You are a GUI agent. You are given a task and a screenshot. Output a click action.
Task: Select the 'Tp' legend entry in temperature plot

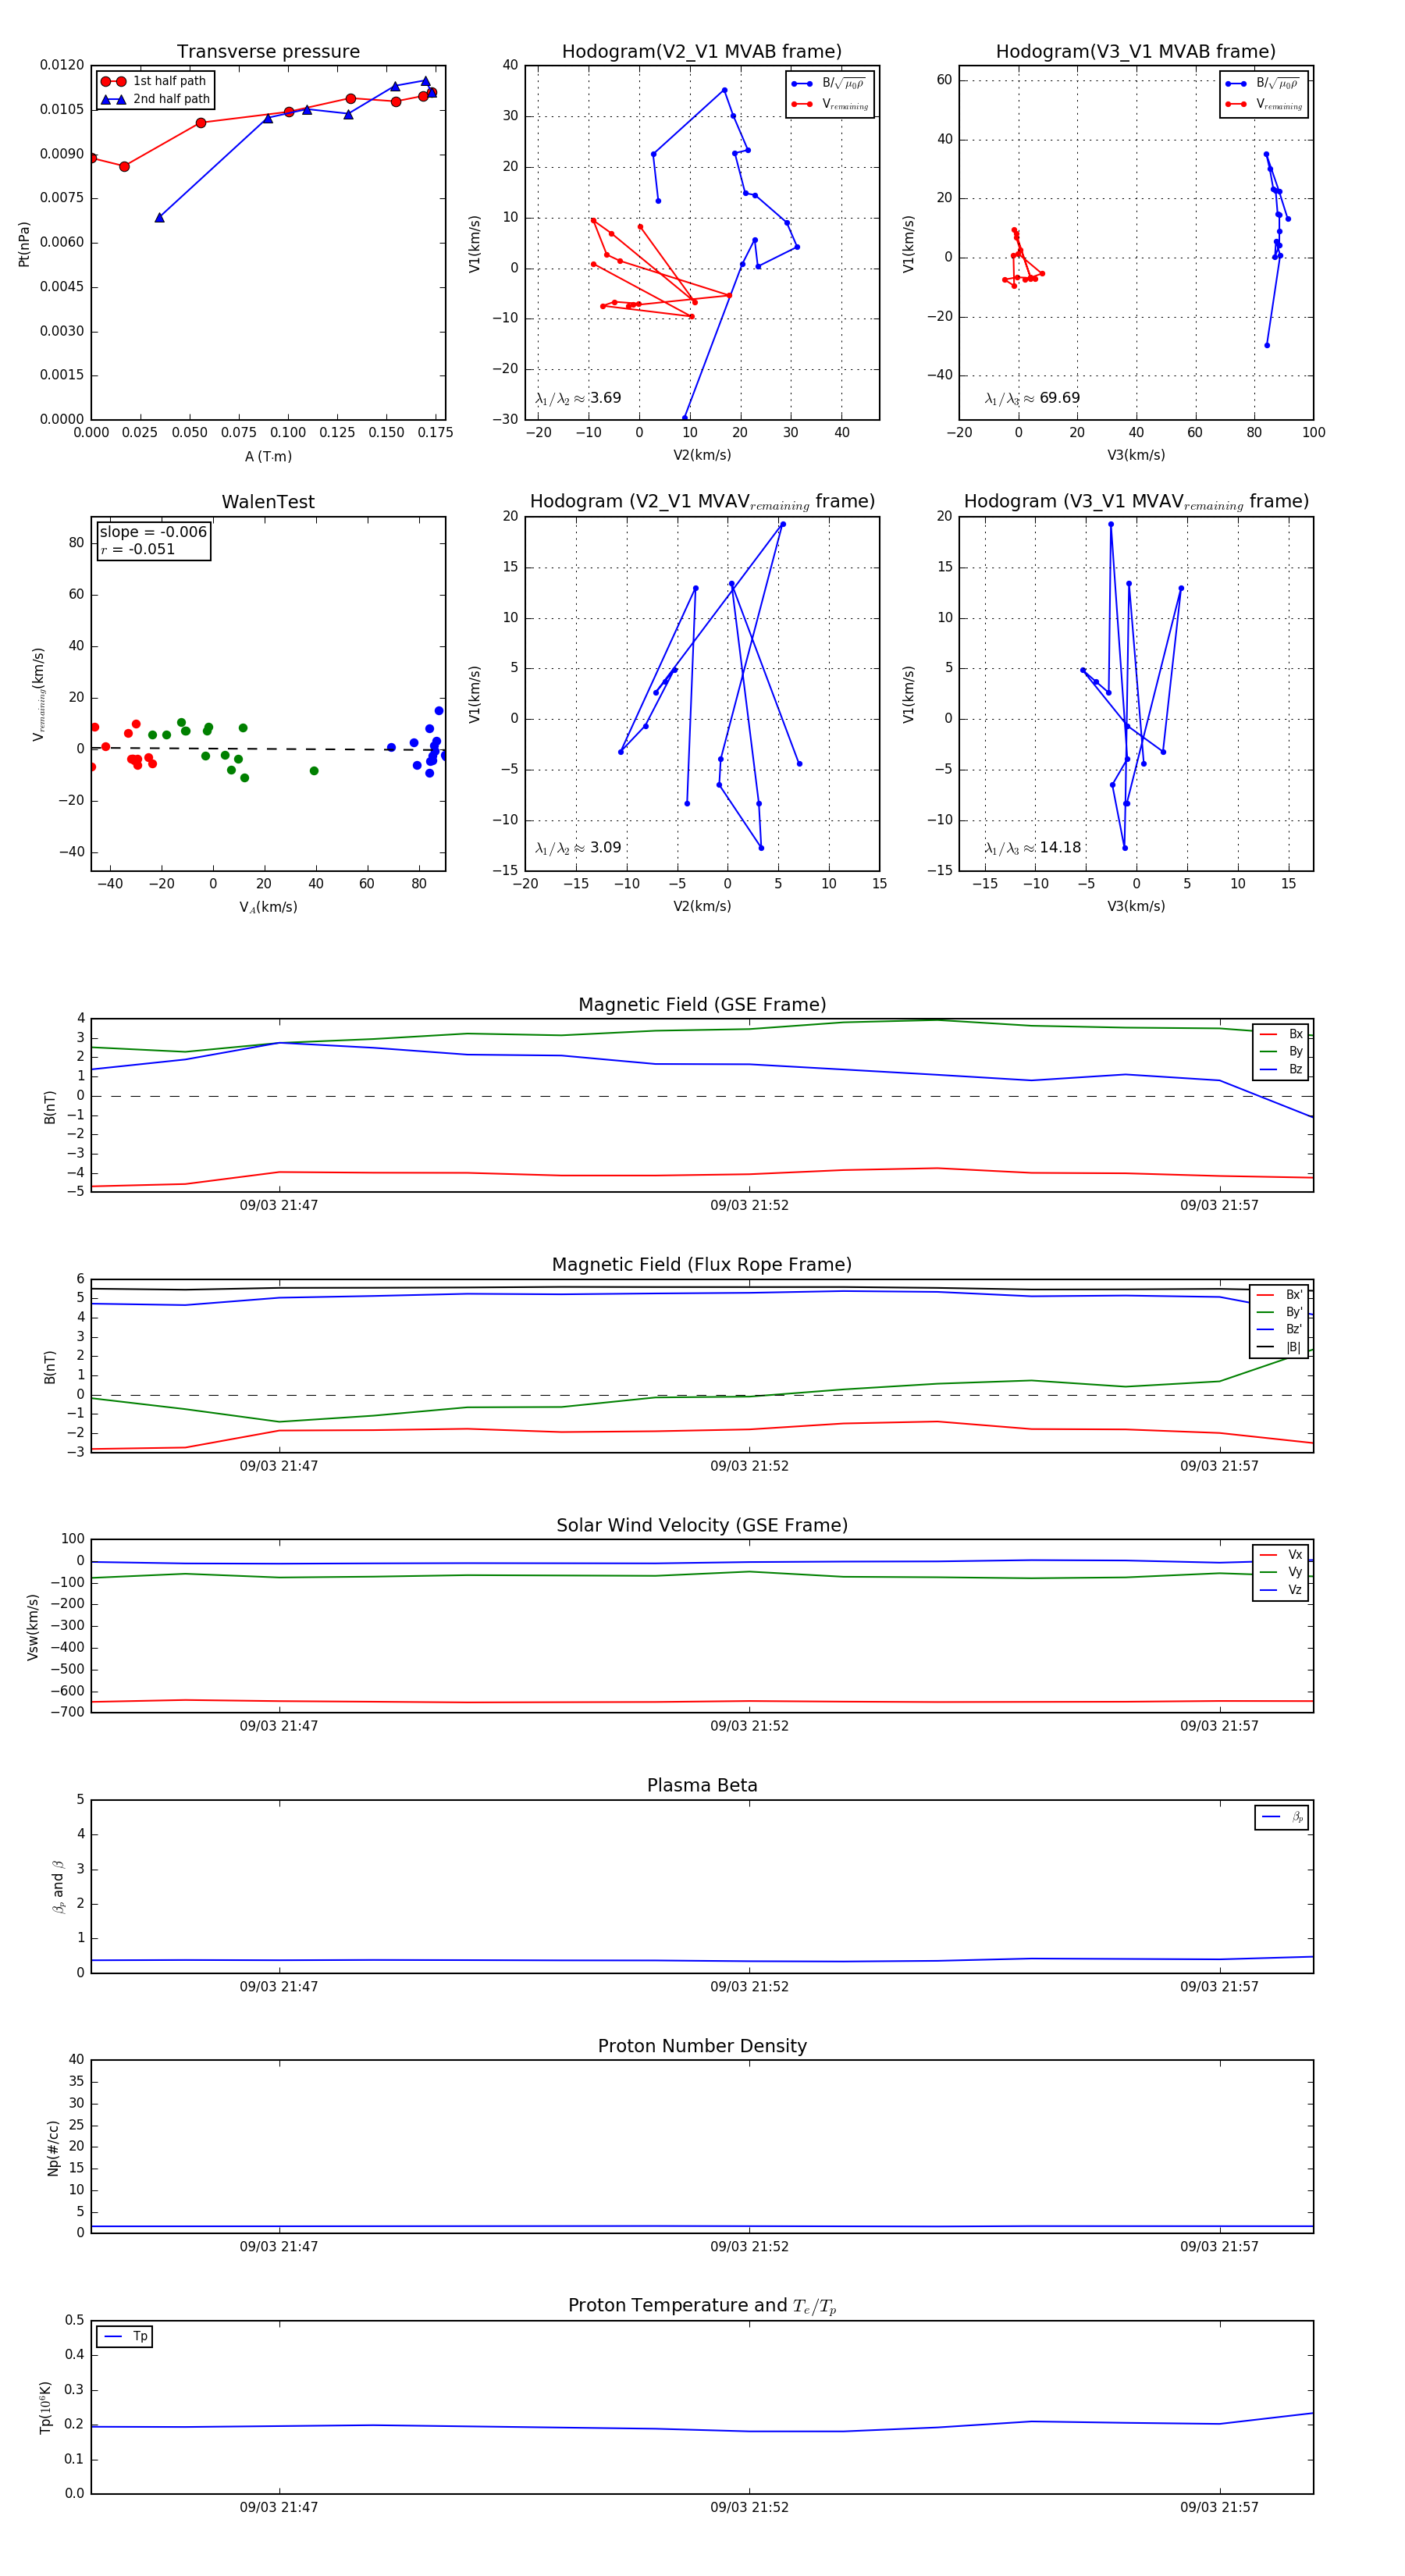tap(125, 2336)
